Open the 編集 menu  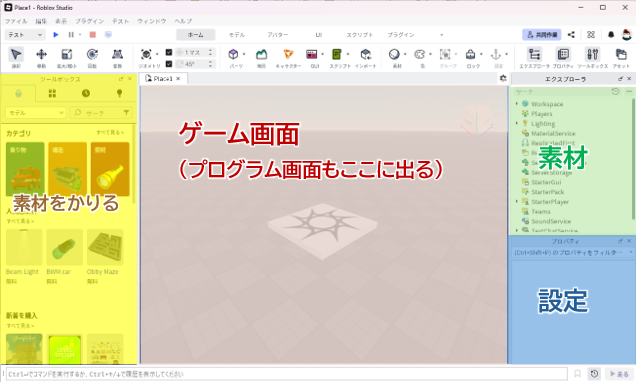pyautogui.click(x=41, y=21)
